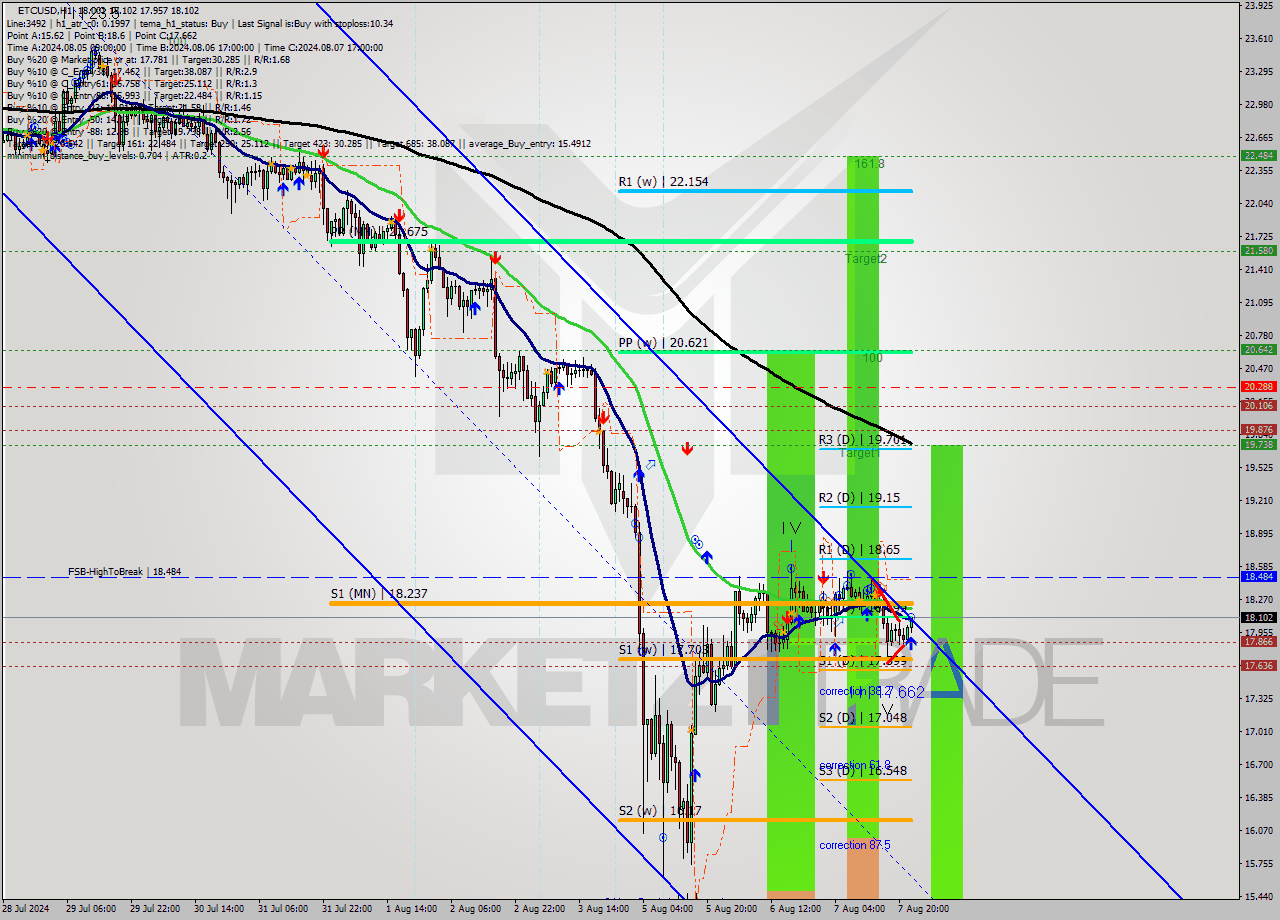This screenshot has height=920, width=1280.
Task: Click the S1 (MN) | 18.237 support label
Action: click(379, 593)
